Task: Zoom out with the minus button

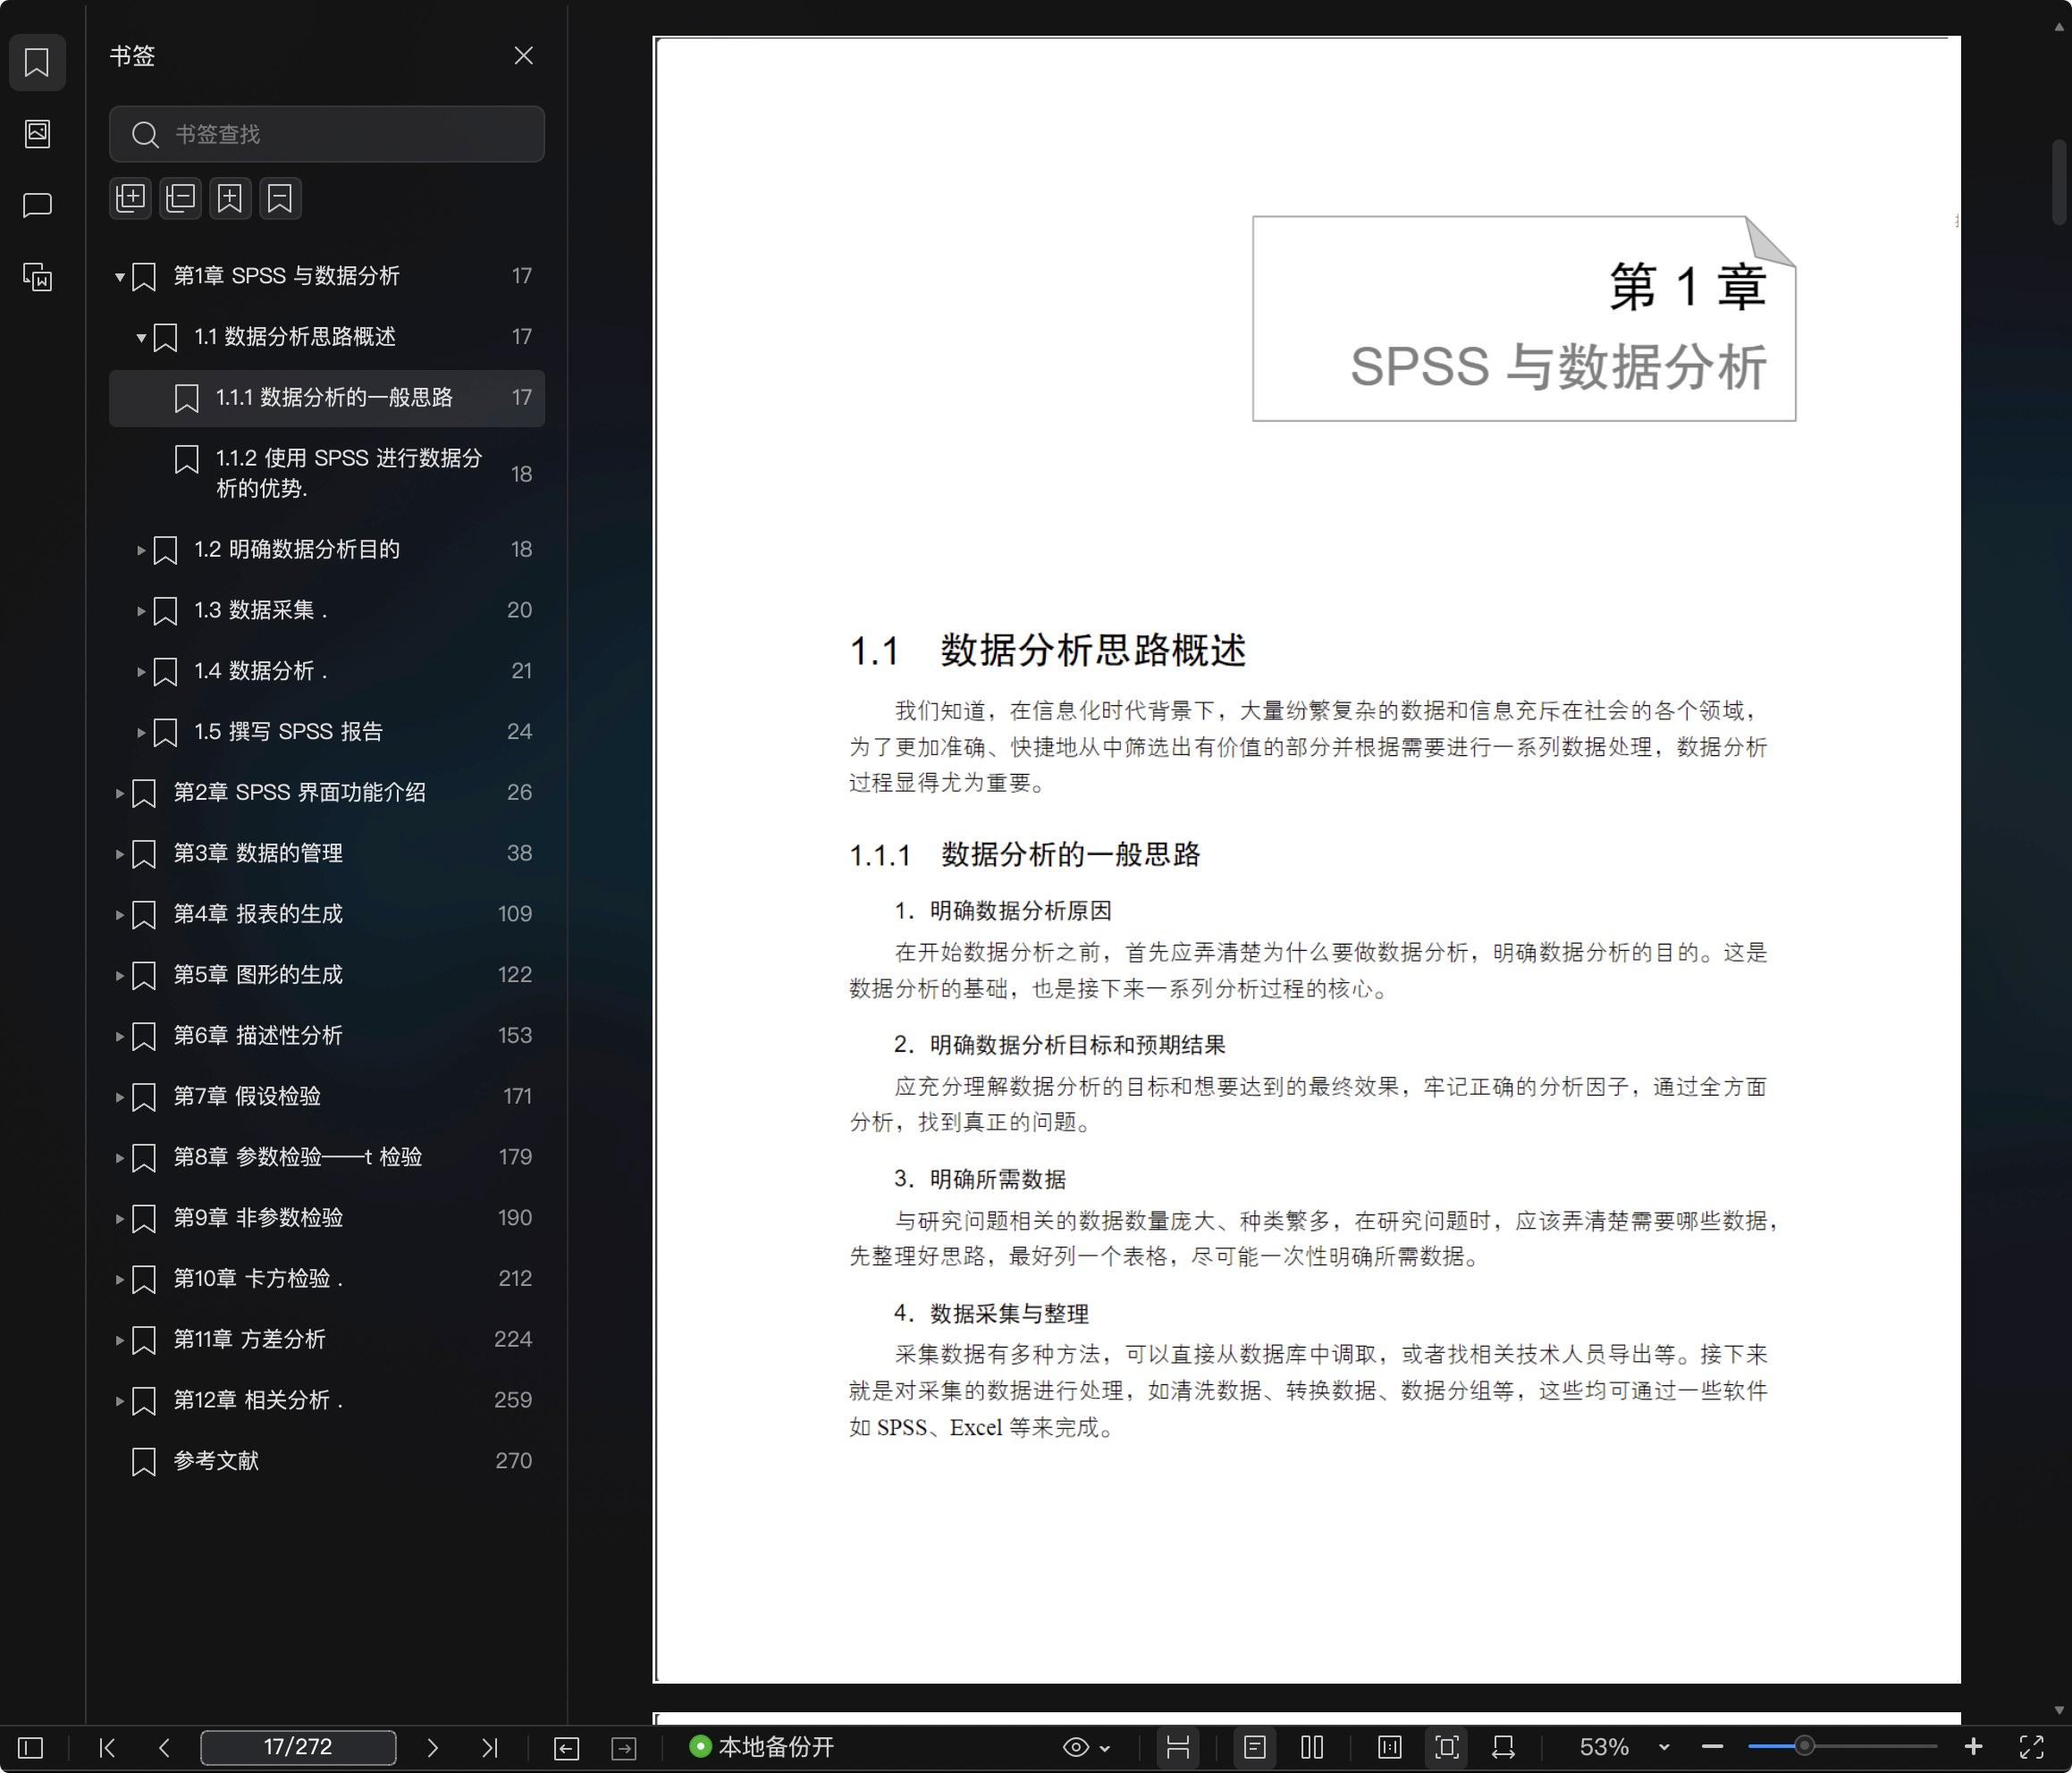Action: 1712,1747
